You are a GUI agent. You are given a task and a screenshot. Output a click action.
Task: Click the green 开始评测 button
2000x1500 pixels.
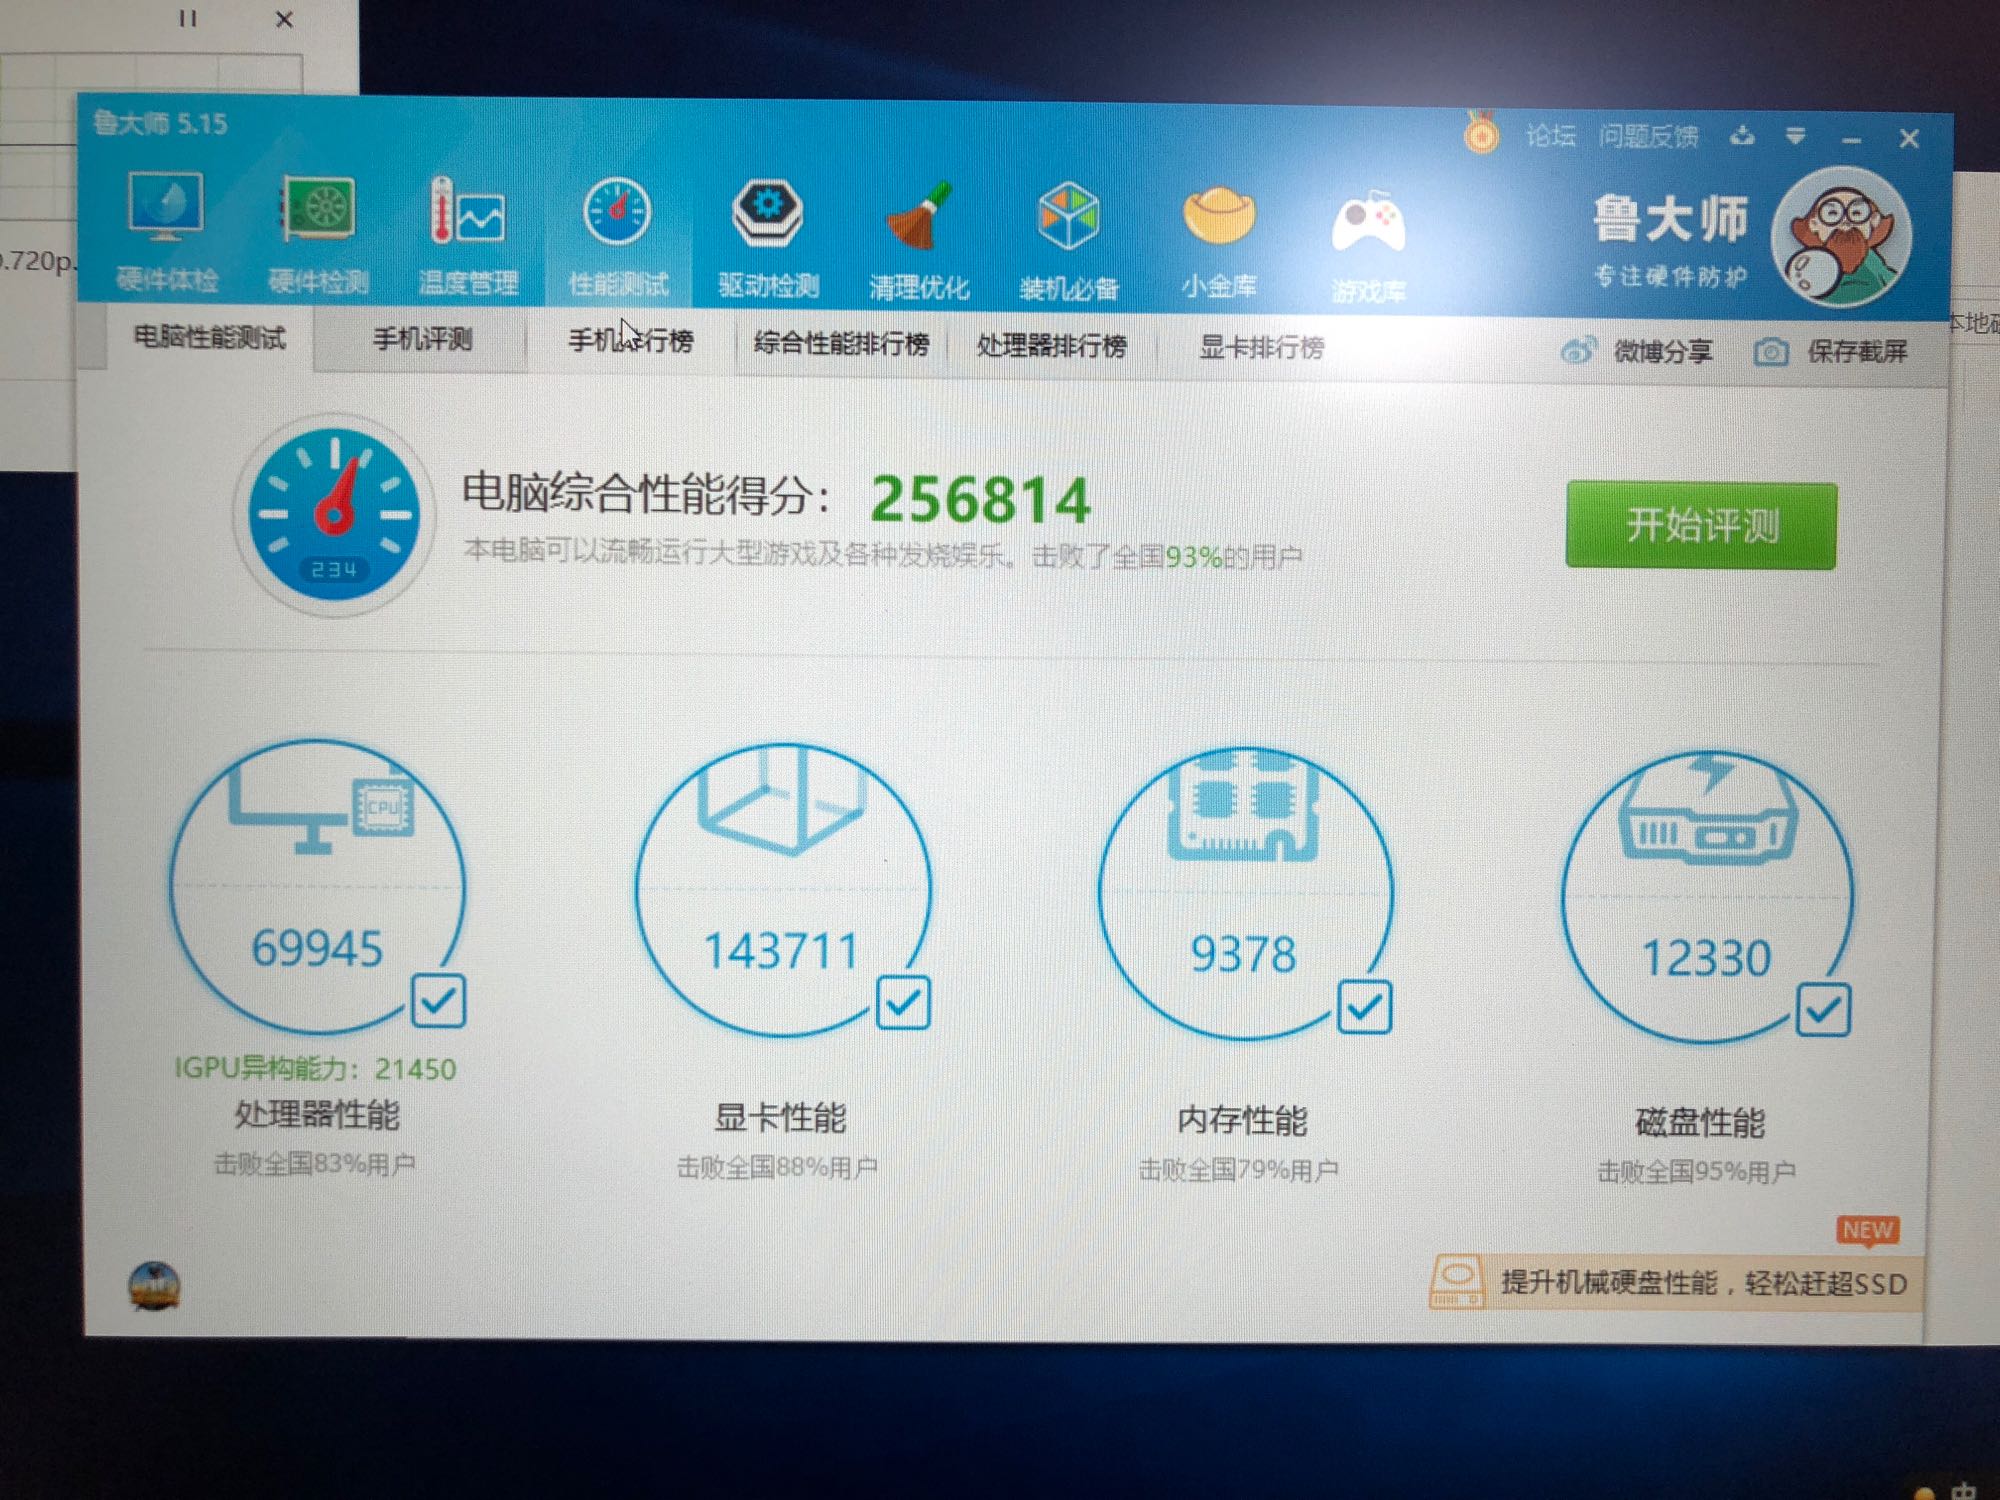1701,525
